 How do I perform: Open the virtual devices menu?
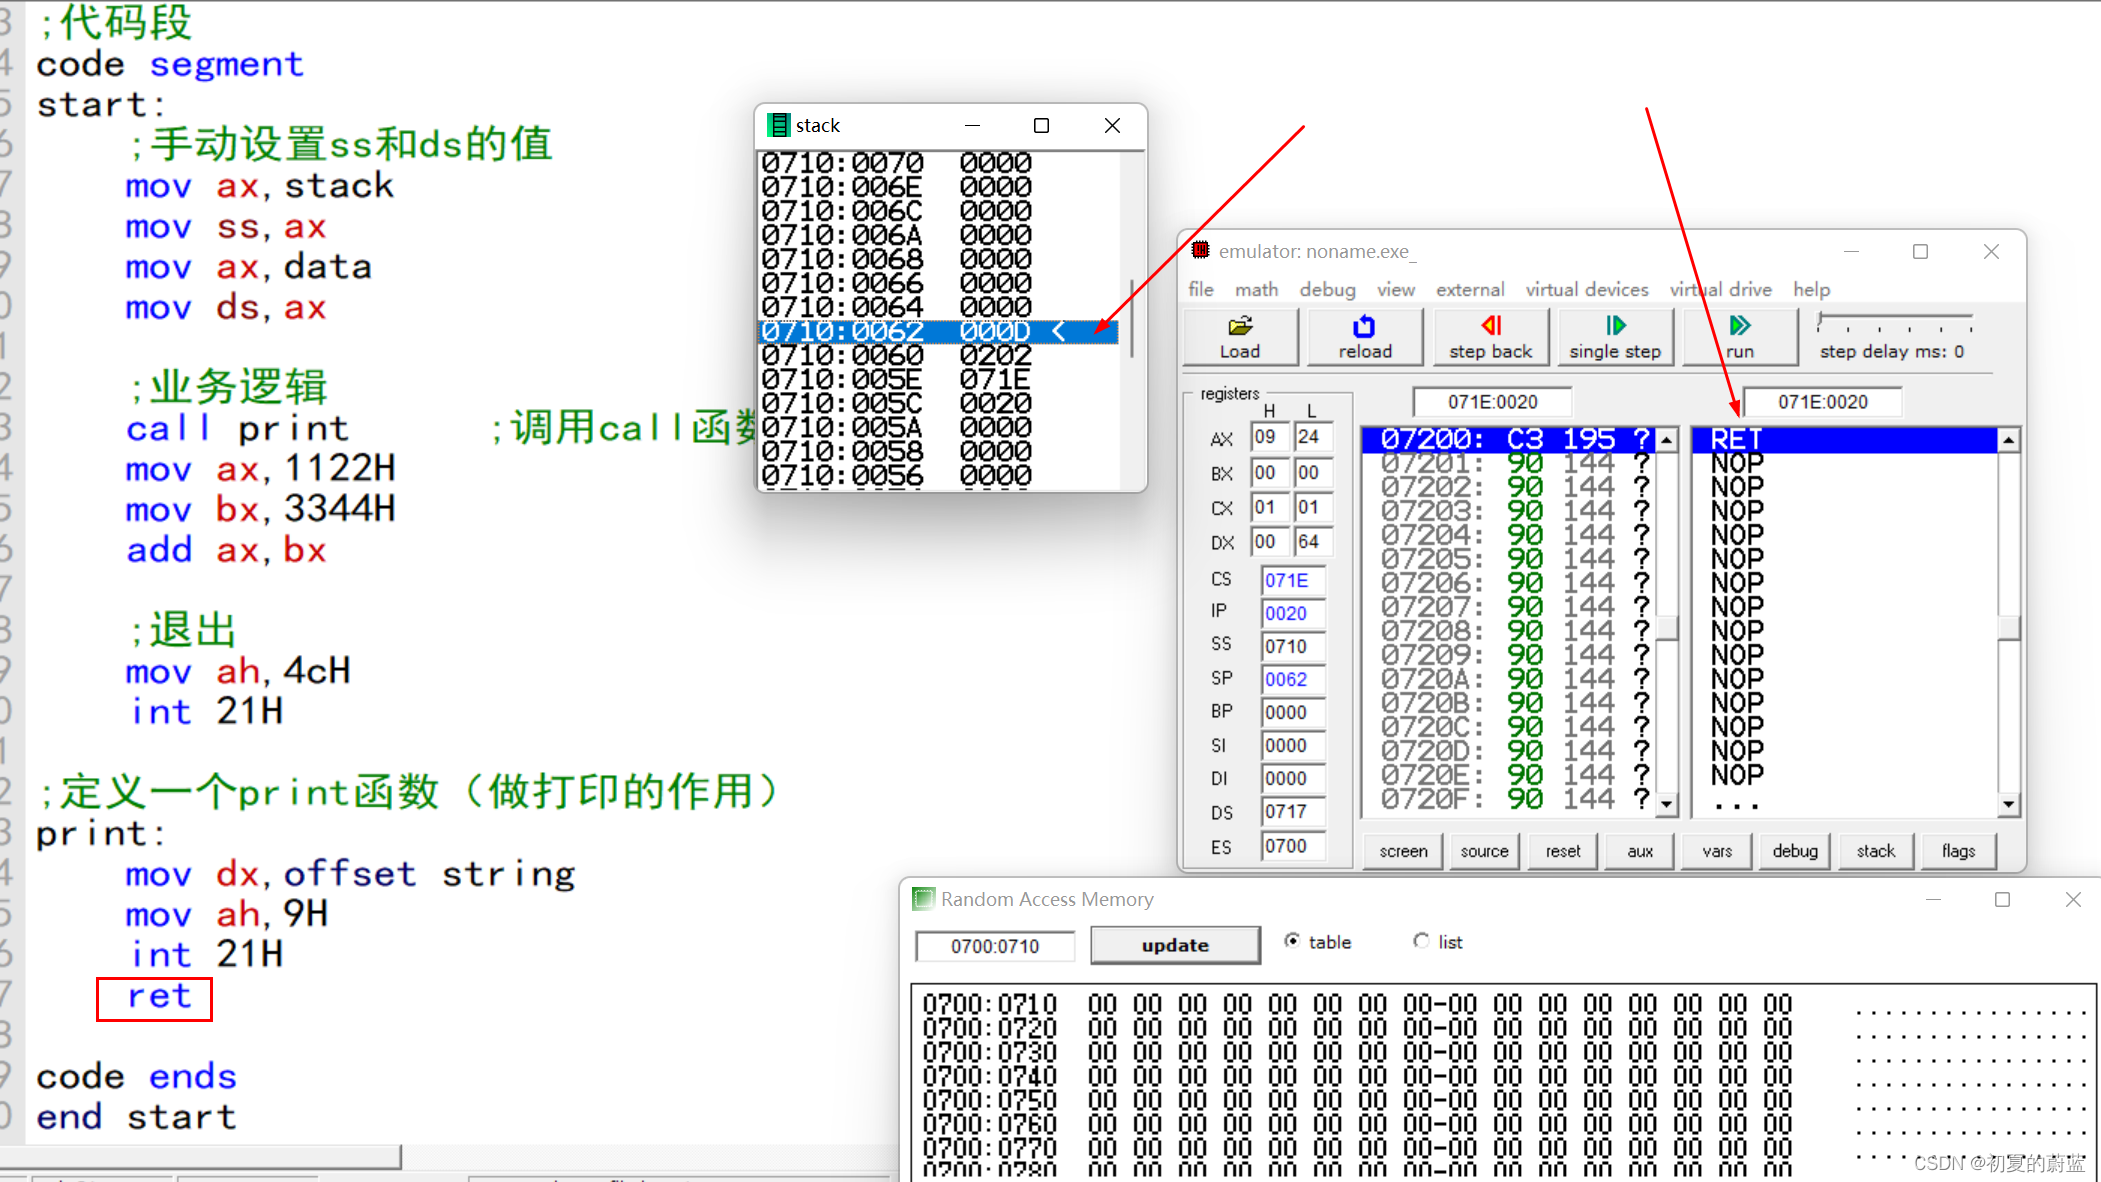click(x=1586, y=289)
